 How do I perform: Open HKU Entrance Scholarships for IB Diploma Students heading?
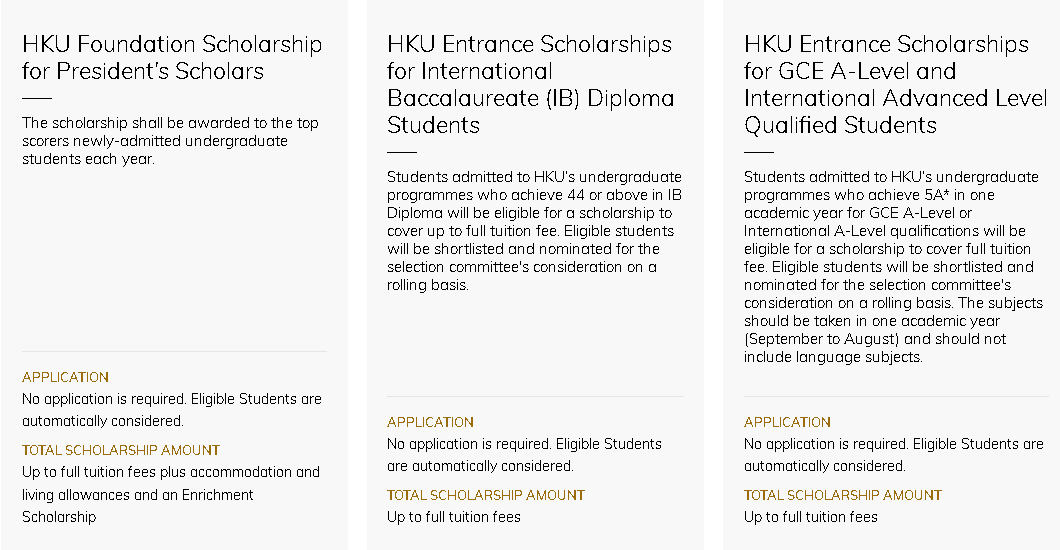click(x=531, y=84)
